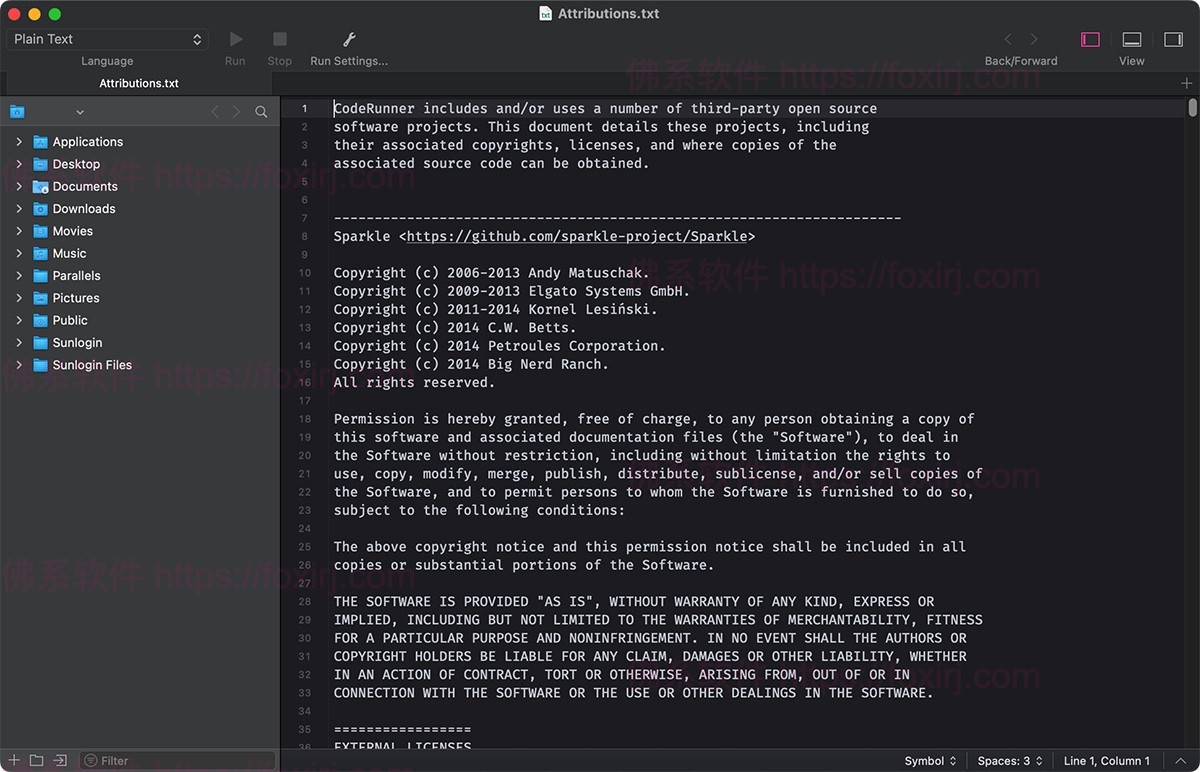Toggle the sidebar visibility in the View group
The height and width of the screenshot is (772, 1200).
point(1091,40)
